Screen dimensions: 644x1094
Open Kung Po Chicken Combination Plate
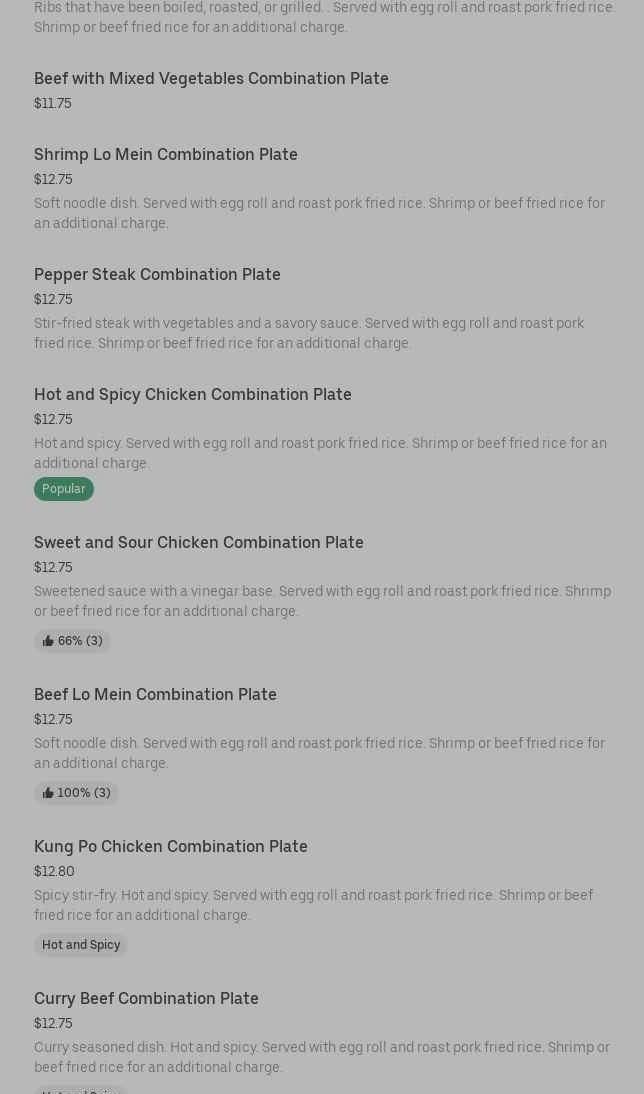[x=171, y=846]
